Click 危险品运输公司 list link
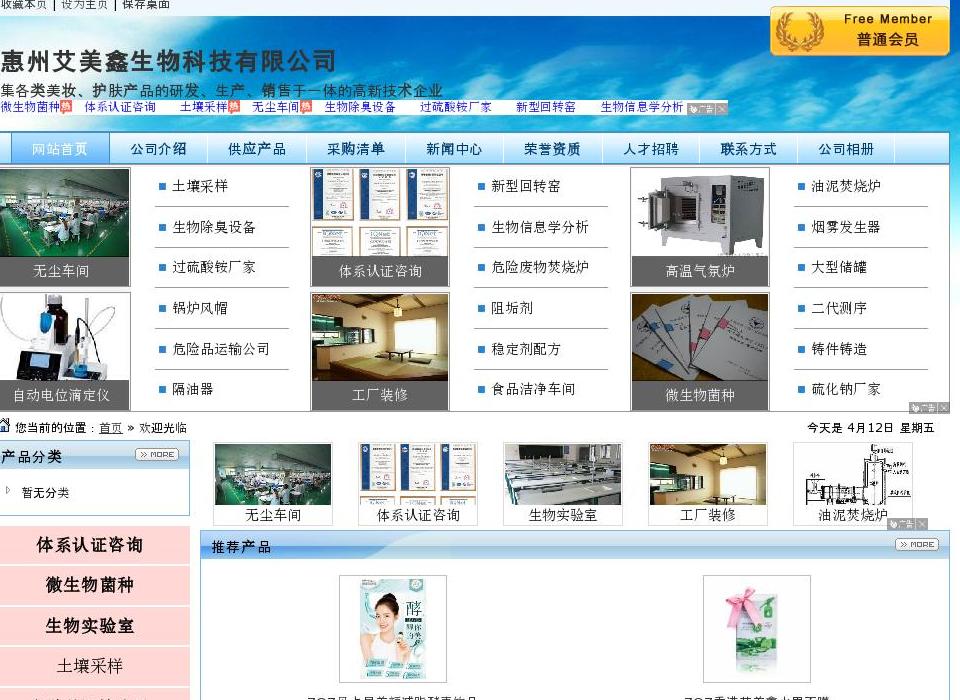 tap(220, 349)
